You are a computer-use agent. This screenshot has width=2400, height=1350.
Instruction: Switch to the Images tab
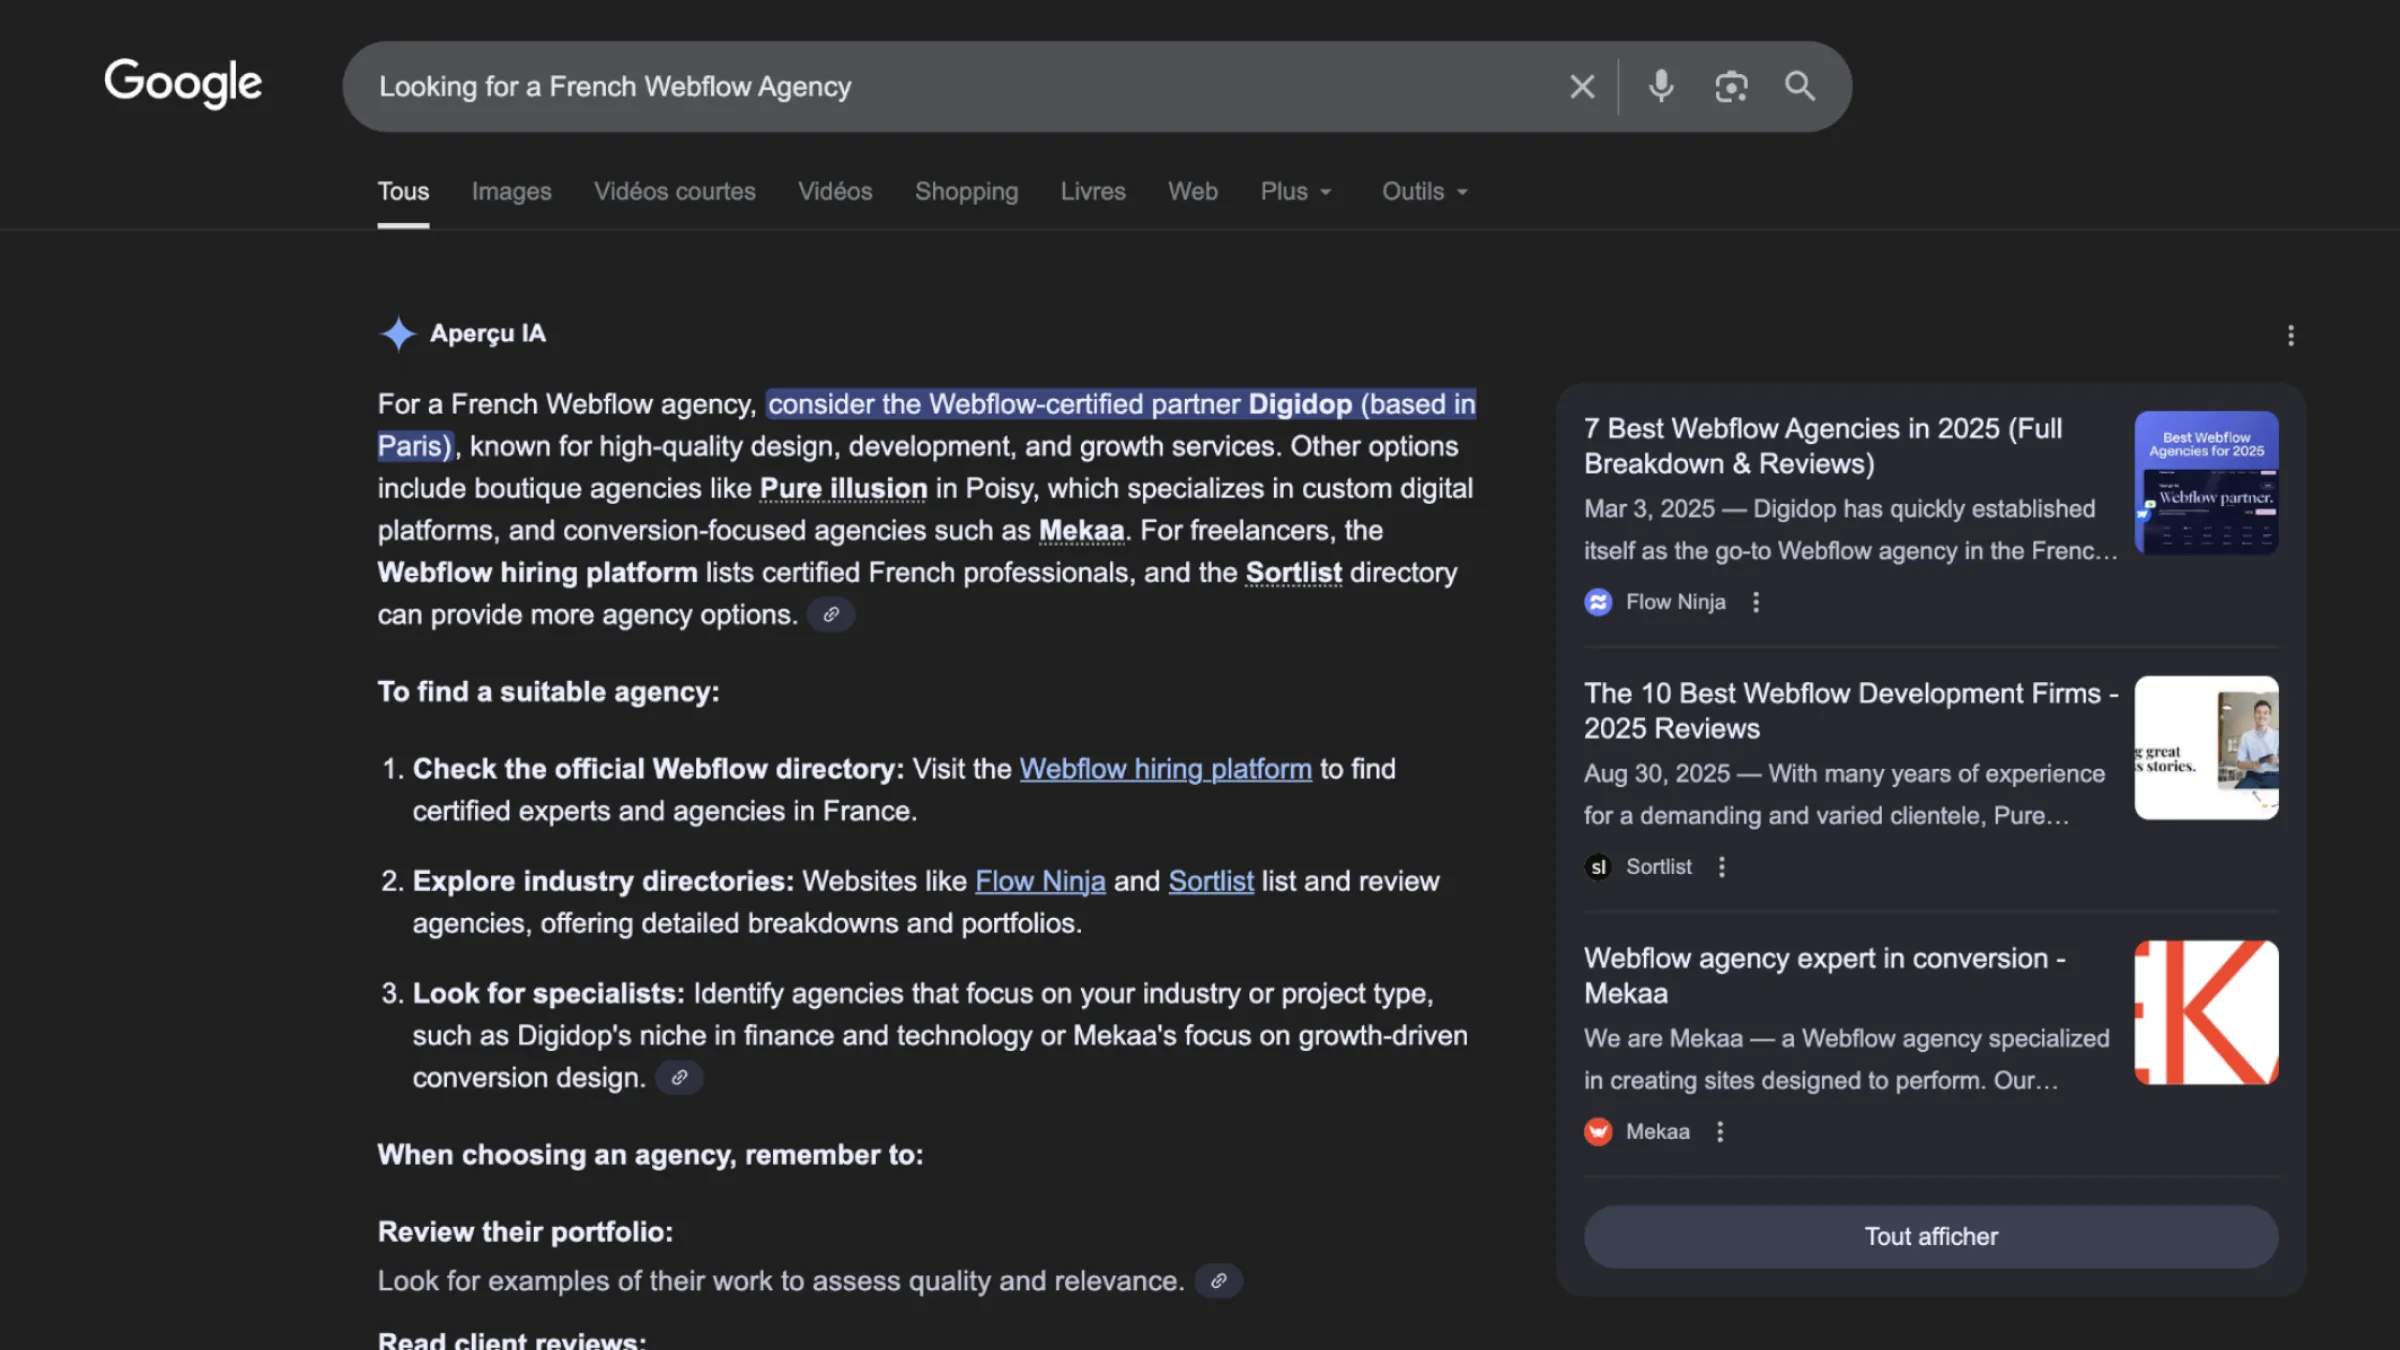(x=511, y=191)
